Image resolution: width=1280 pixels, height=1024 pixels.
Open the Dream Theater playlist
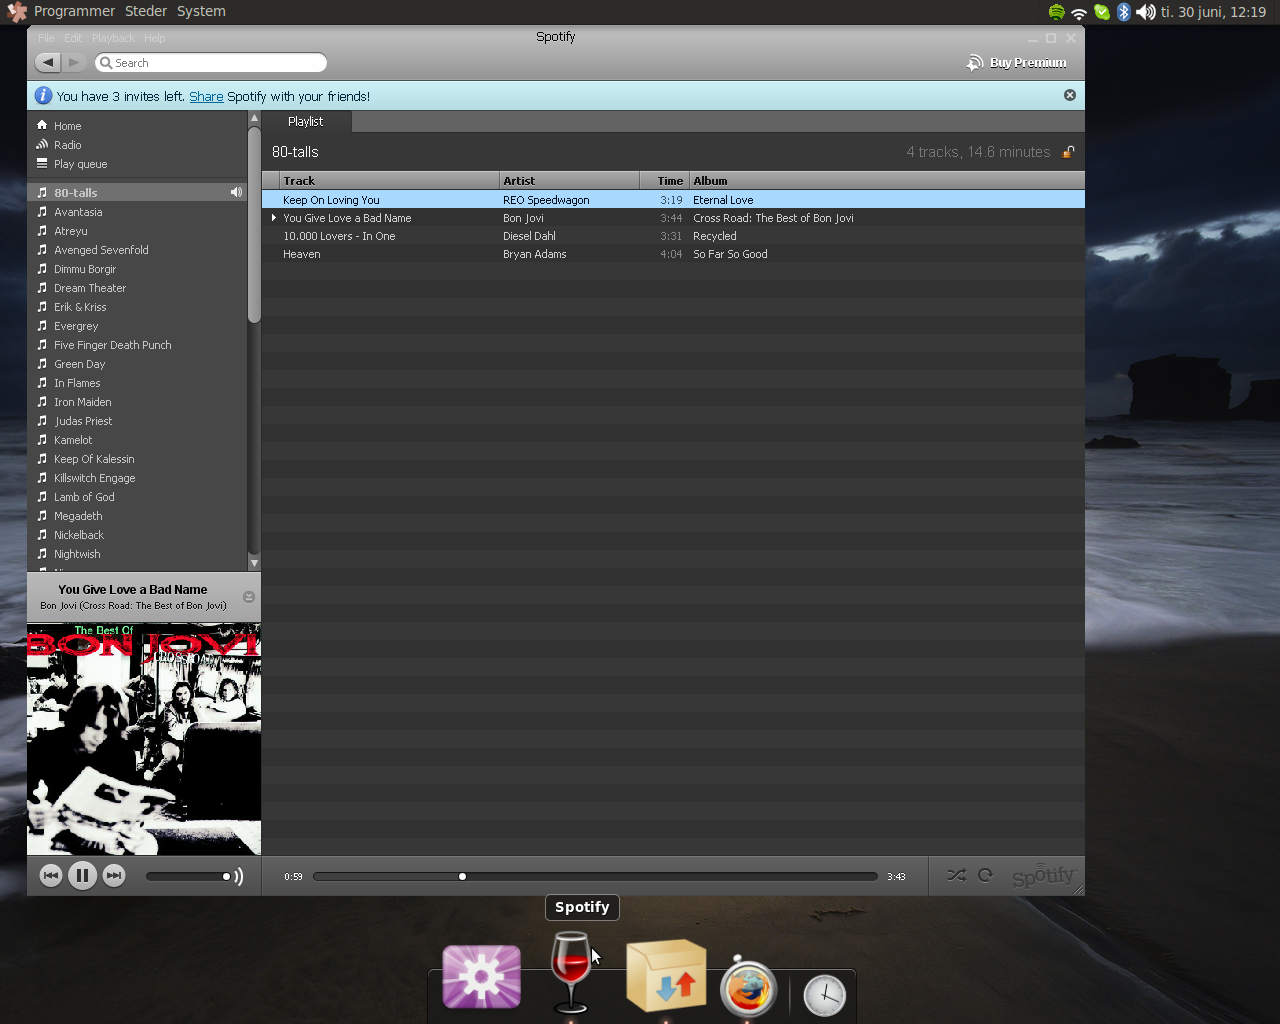[137, 288]
